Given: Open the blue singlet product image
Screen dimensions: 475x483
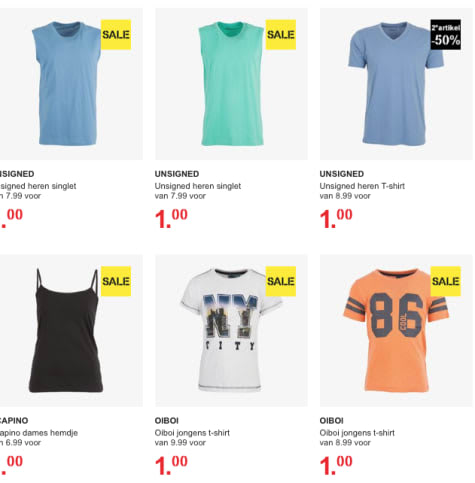Looking at the screenshot, I should pyautogui.click(x=68, y=84).
